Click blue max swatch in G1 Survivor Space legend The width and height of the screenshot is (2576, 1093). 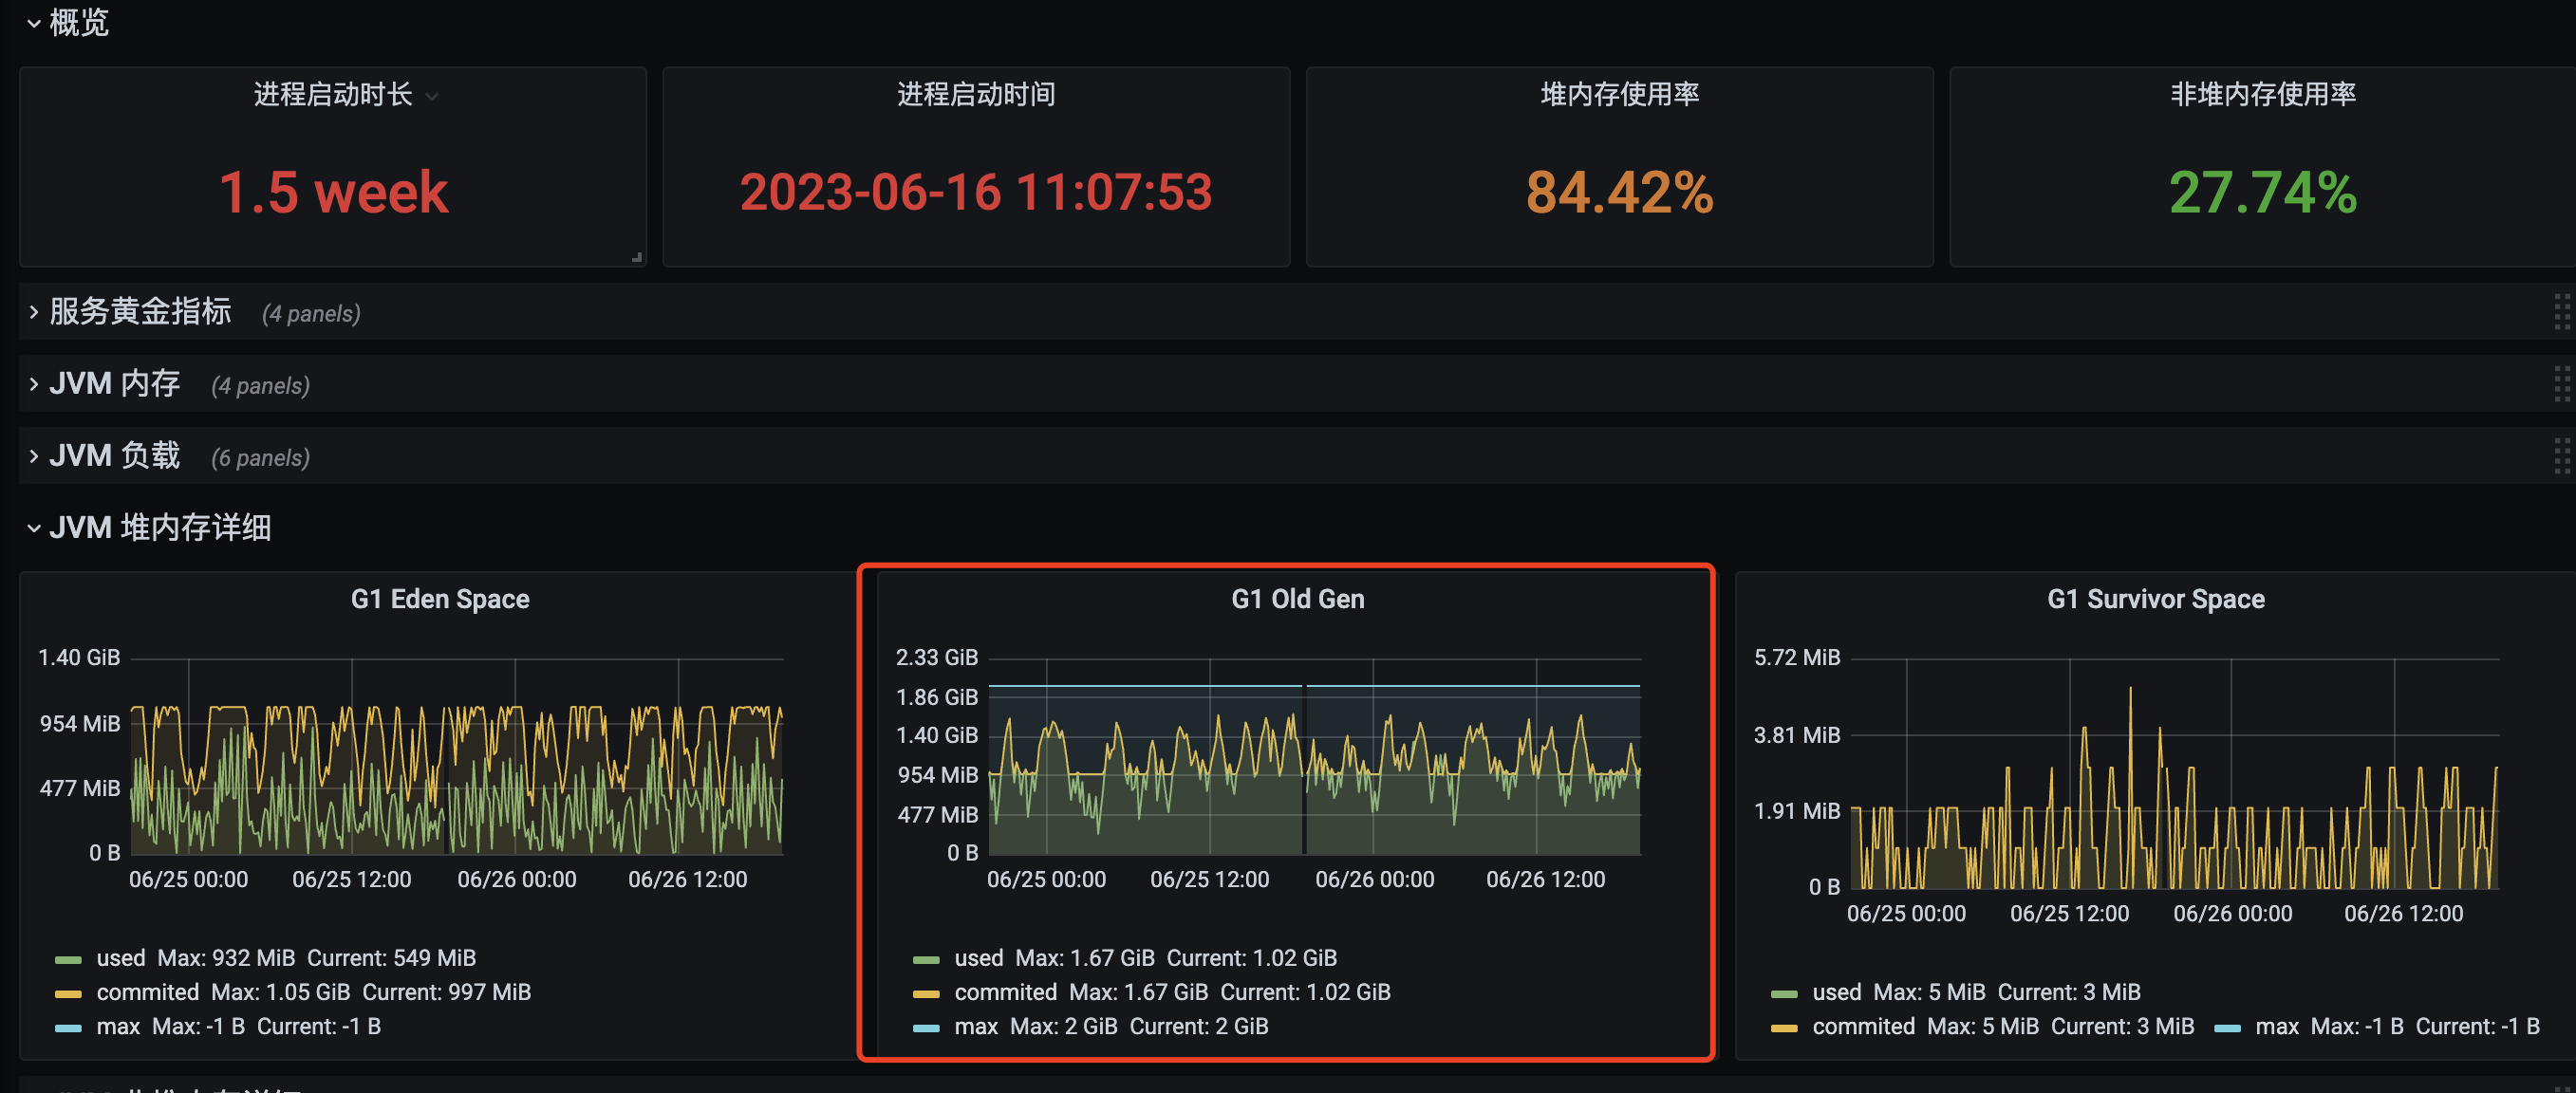[x=2227, y=1028]
